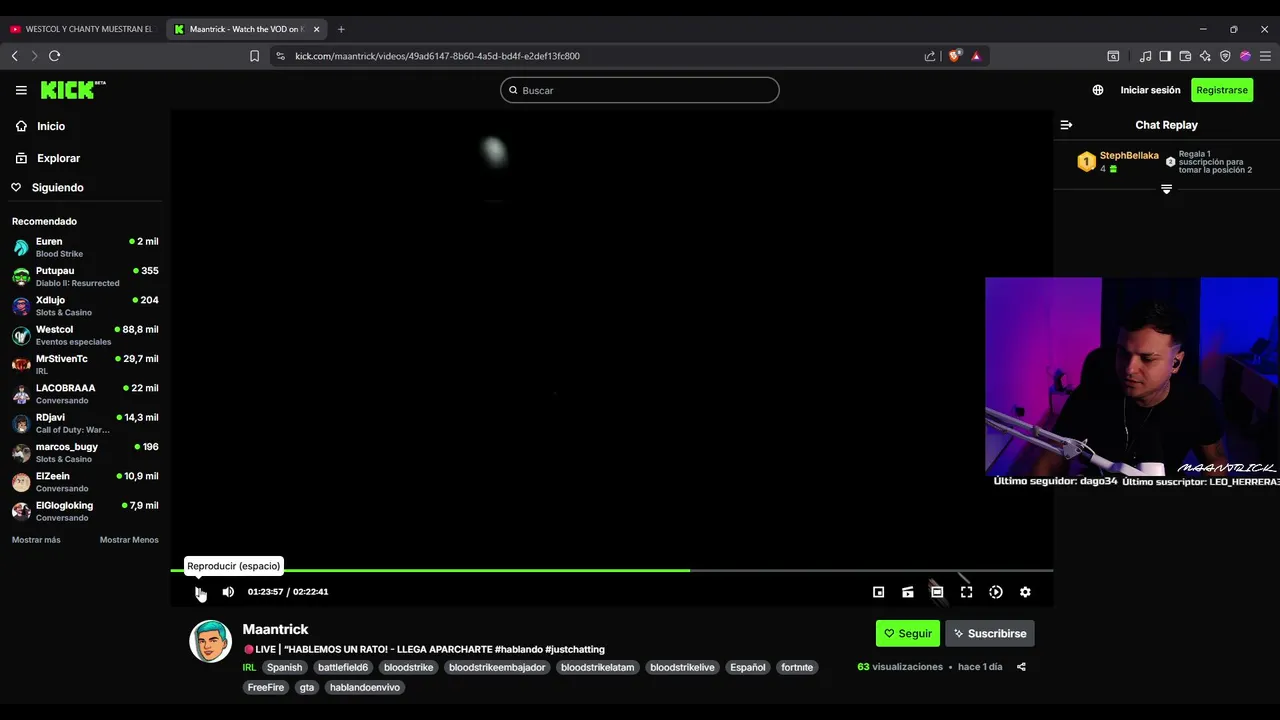The width and height of the screenshot is (1280, 720).
Task: Click the green Registrarse button
Action: (1222, 90)
